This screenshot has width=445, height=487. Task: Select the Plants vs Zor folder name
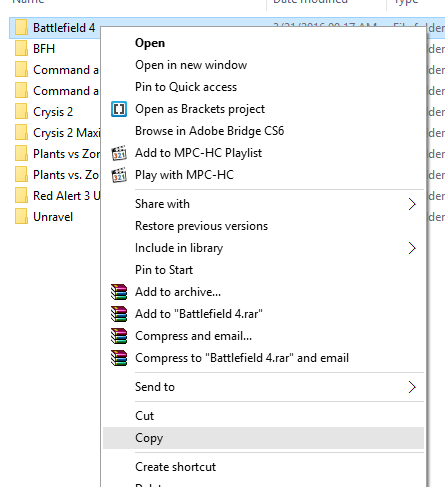pos(66,154)
